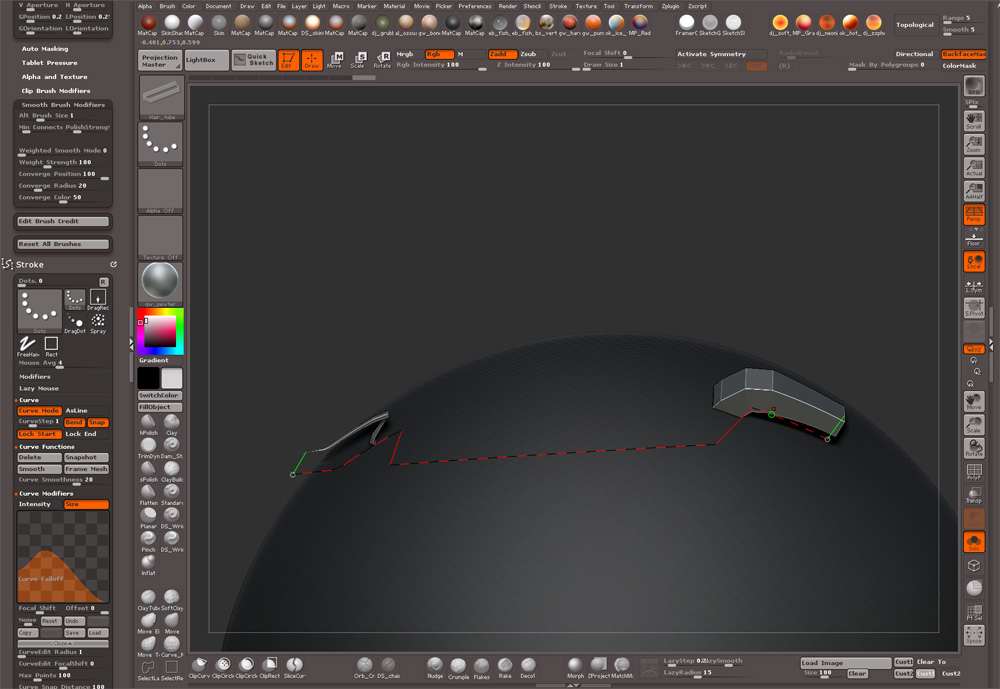Pick the Spray stroke icon
The image size is (1000, 689).
pyautogui.click(x=98, y=322)
